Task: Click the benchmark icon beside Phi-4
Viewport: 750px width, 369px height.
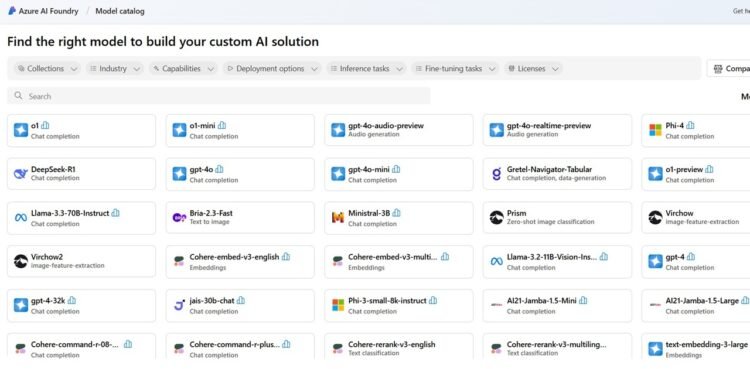Action: [690, 125]
